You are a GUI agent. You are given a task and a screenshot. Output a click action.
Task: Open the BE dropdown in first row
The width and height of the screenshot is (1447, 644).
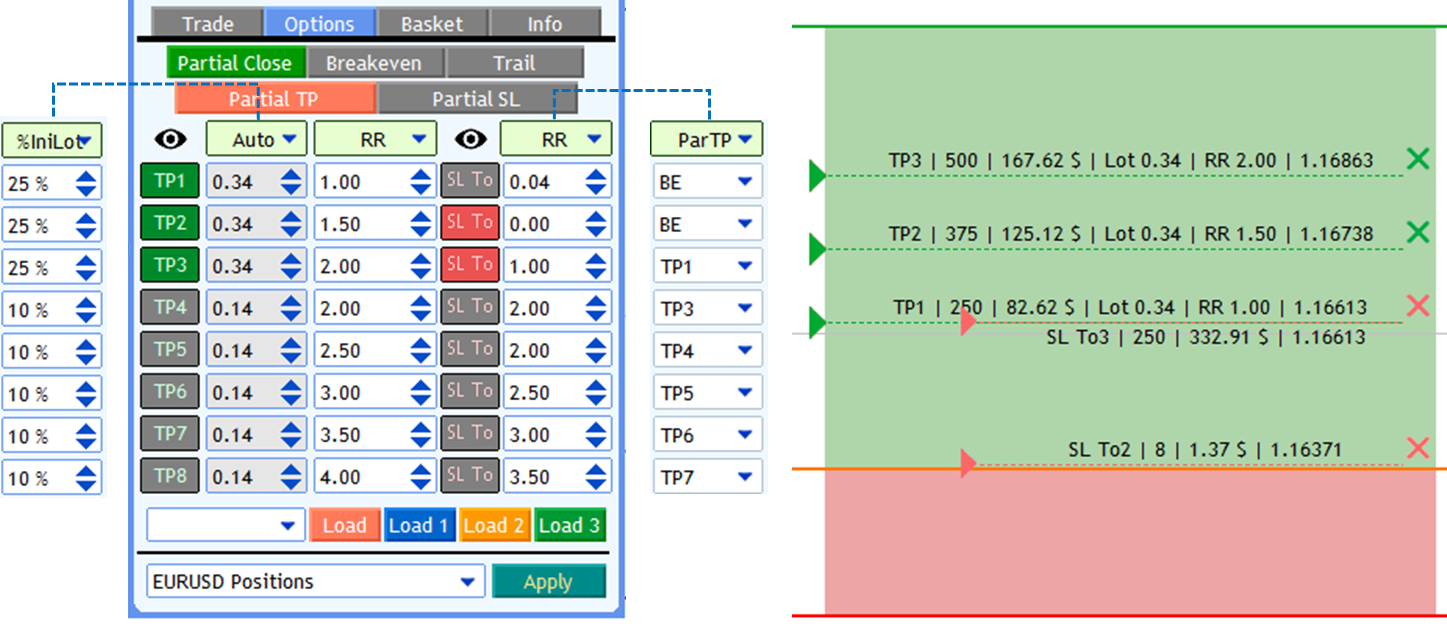[x=708, y=182]
